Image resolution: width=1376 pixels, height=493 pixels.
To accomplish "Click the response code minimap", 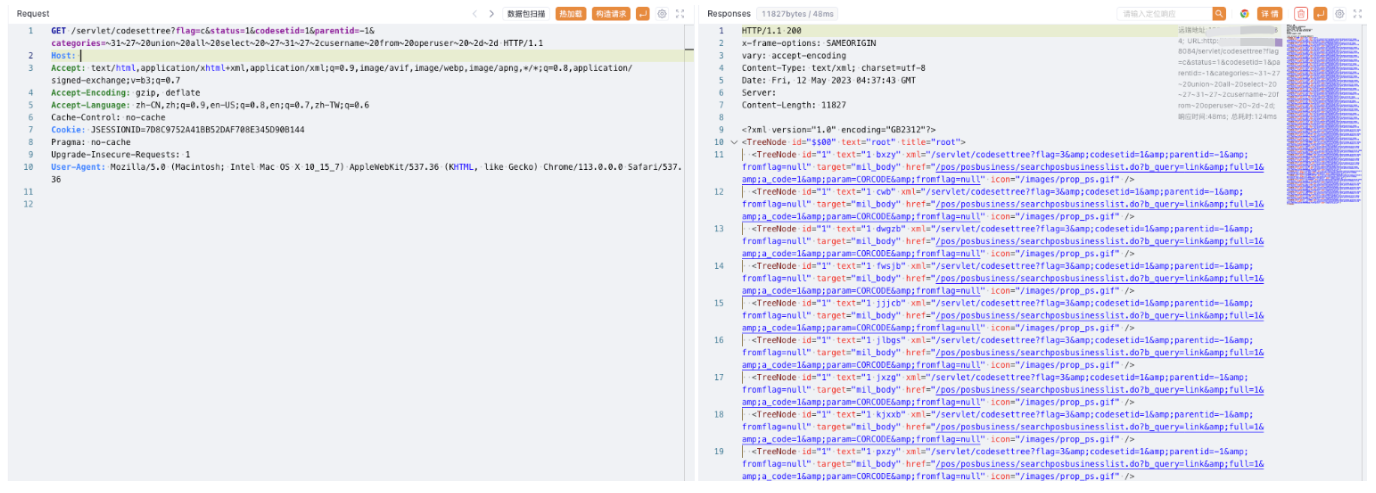I will [x=1322, y=120].
